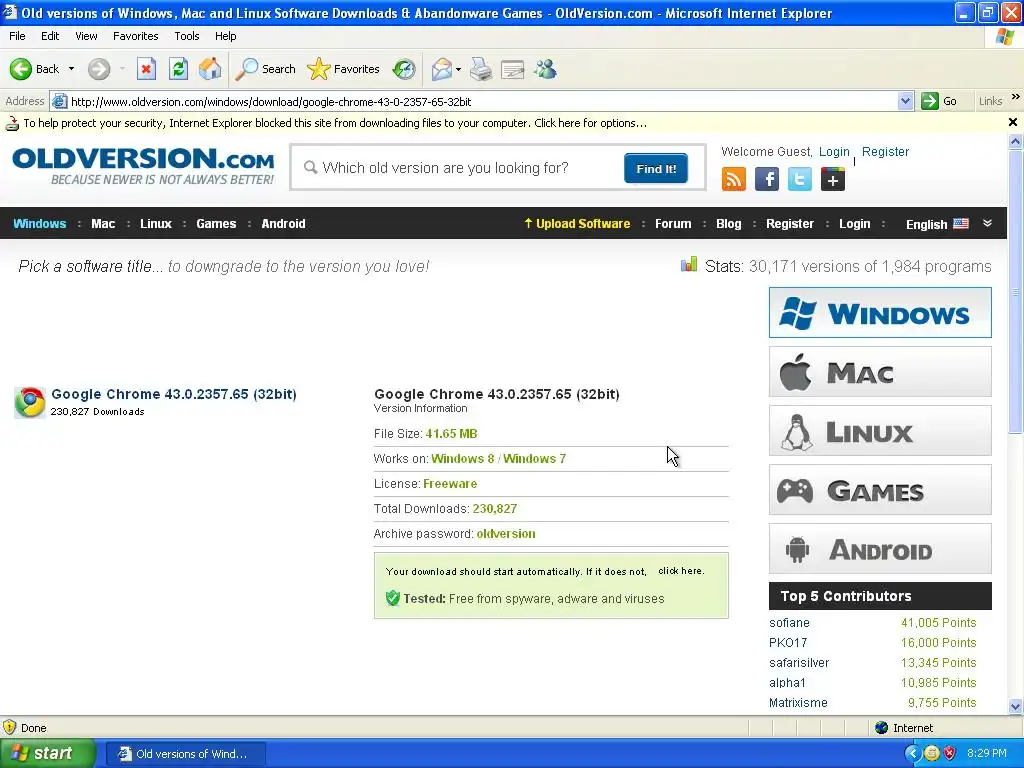Open Google Chrome 43.0.2357.65 (32bit) title link
Screen dimensions: 1024x768
pyautogui.click(x=174, y=394)
